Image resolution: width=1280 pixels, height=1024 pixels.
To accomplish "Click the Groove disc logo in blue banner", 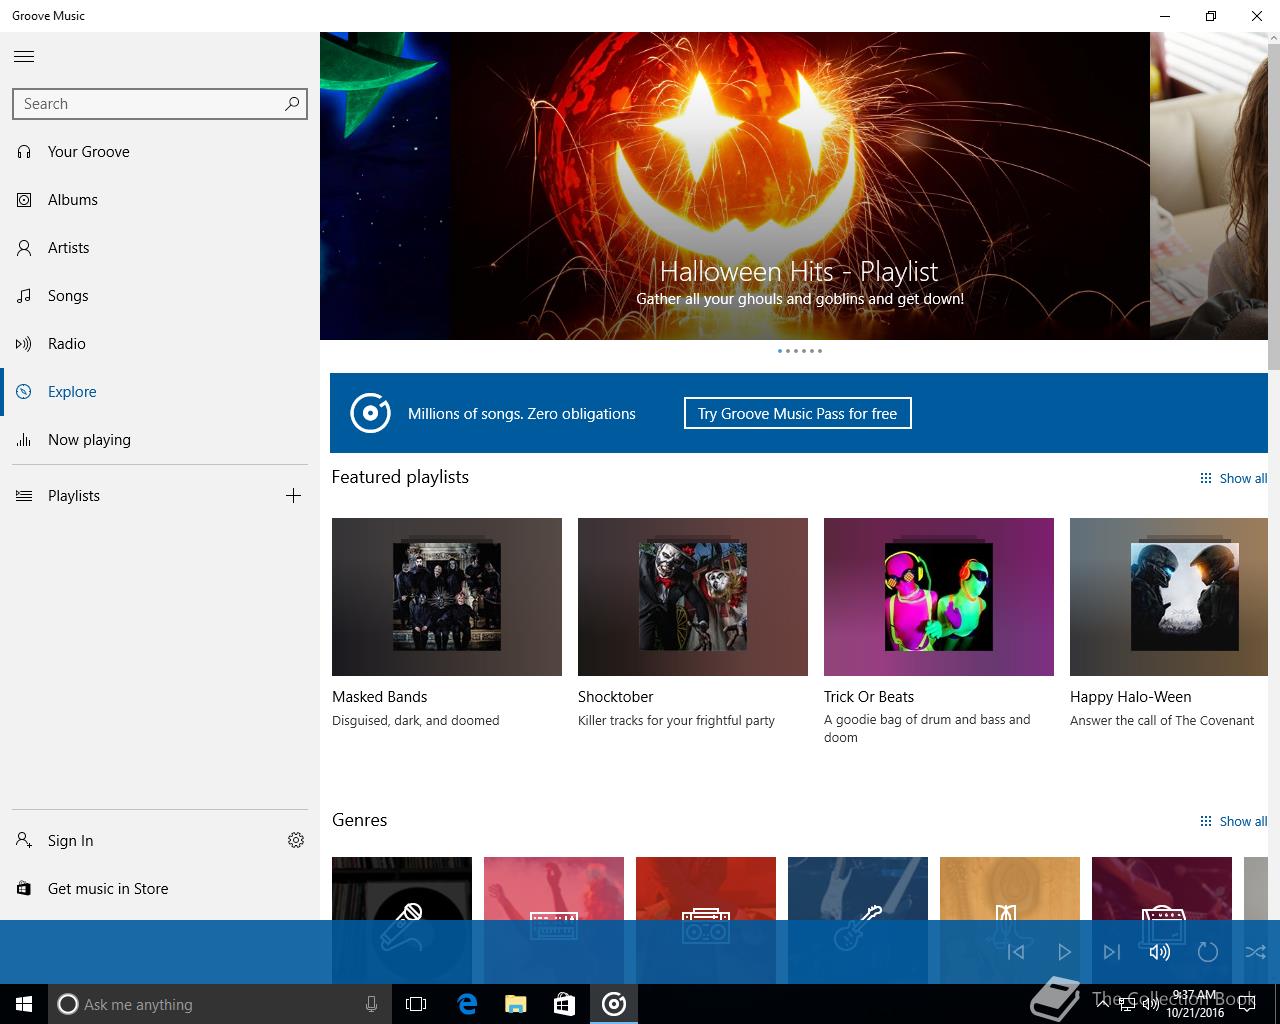I will (x=370, y=413).
